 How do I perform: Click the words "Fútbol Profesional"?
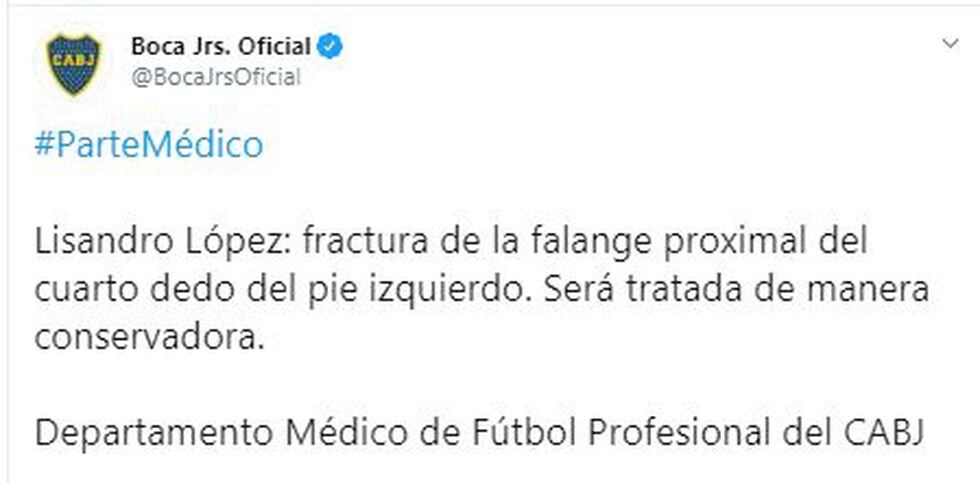click(x=594, y=434)
